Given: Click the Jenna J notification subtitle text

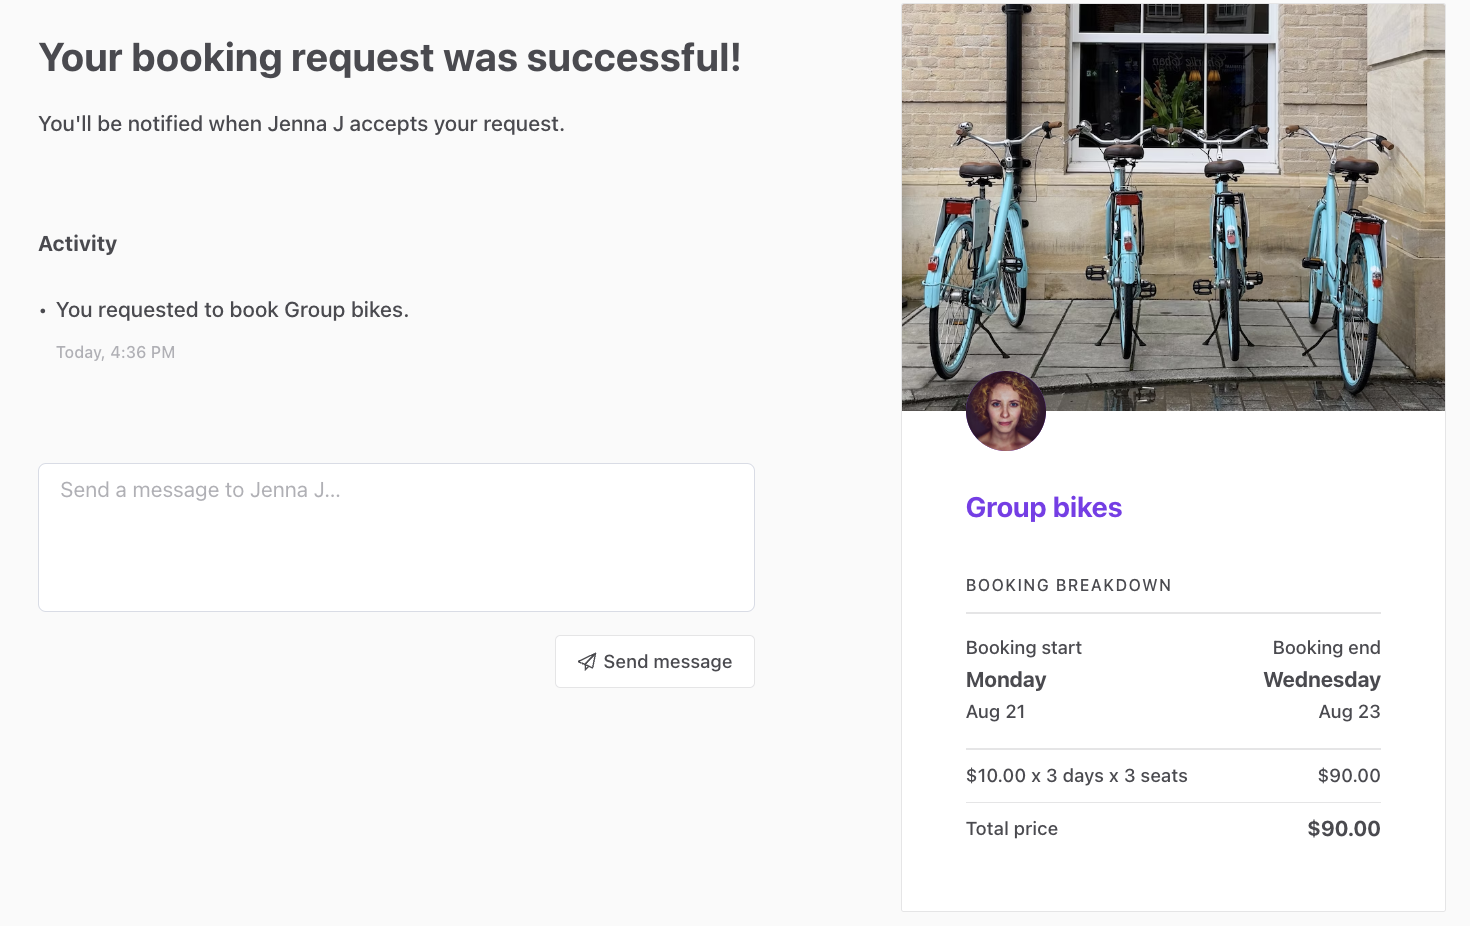Looking at the screenshot, I should point(301,124).
